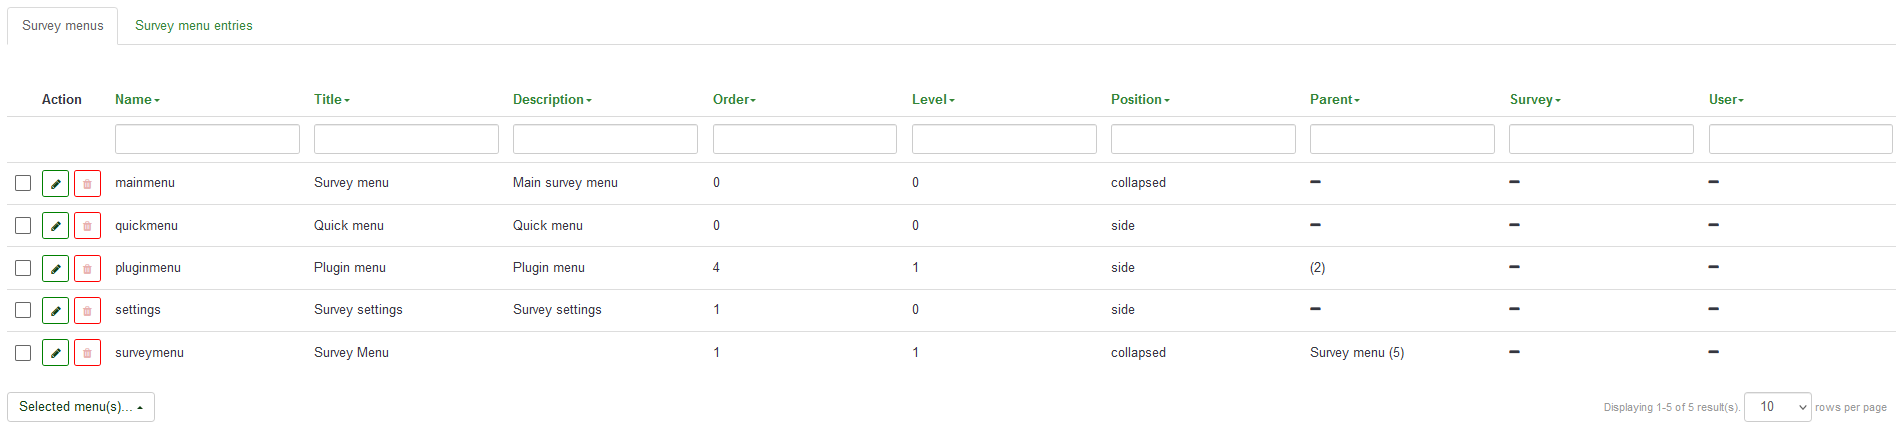This screenshot has height=446, width=1896.
Task: Click the pencil icon for surveymenu
Action: (55, 353)
